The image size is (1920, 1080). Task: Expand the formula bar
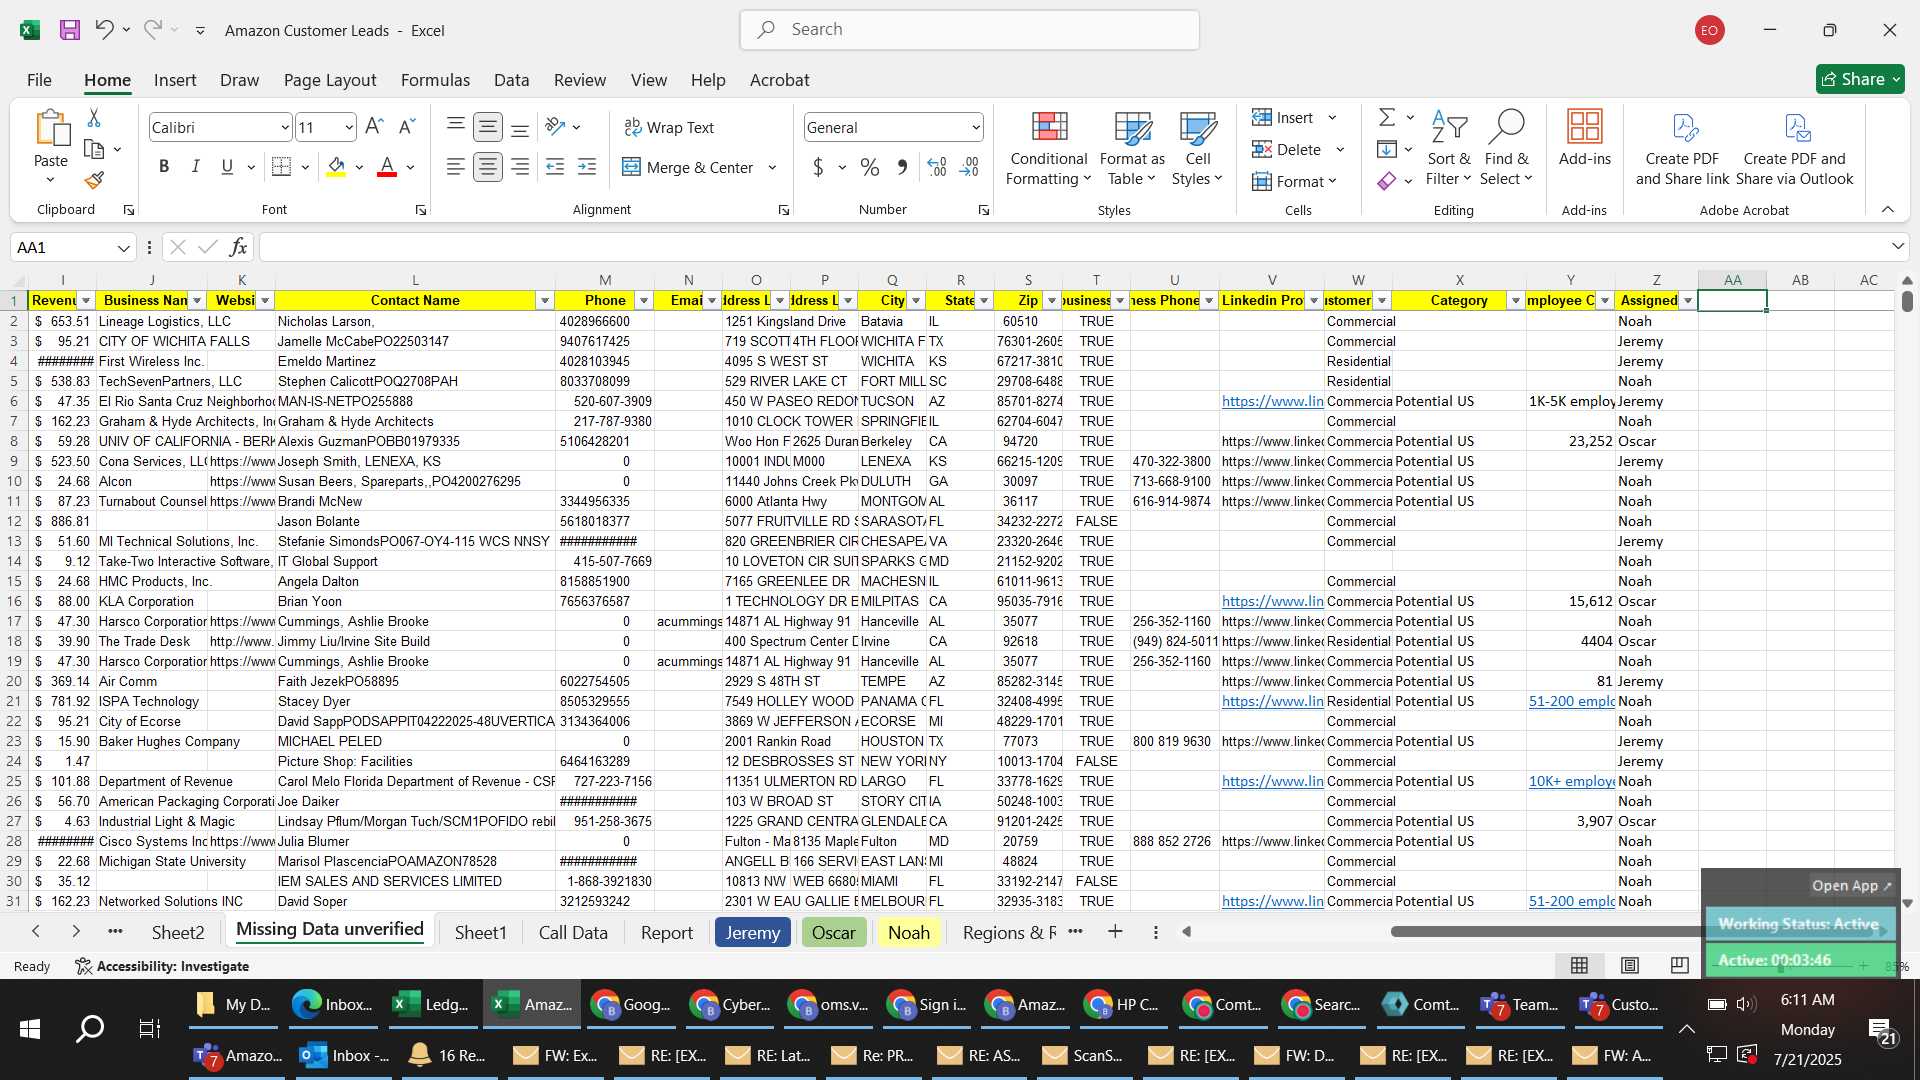[1897, 246]
